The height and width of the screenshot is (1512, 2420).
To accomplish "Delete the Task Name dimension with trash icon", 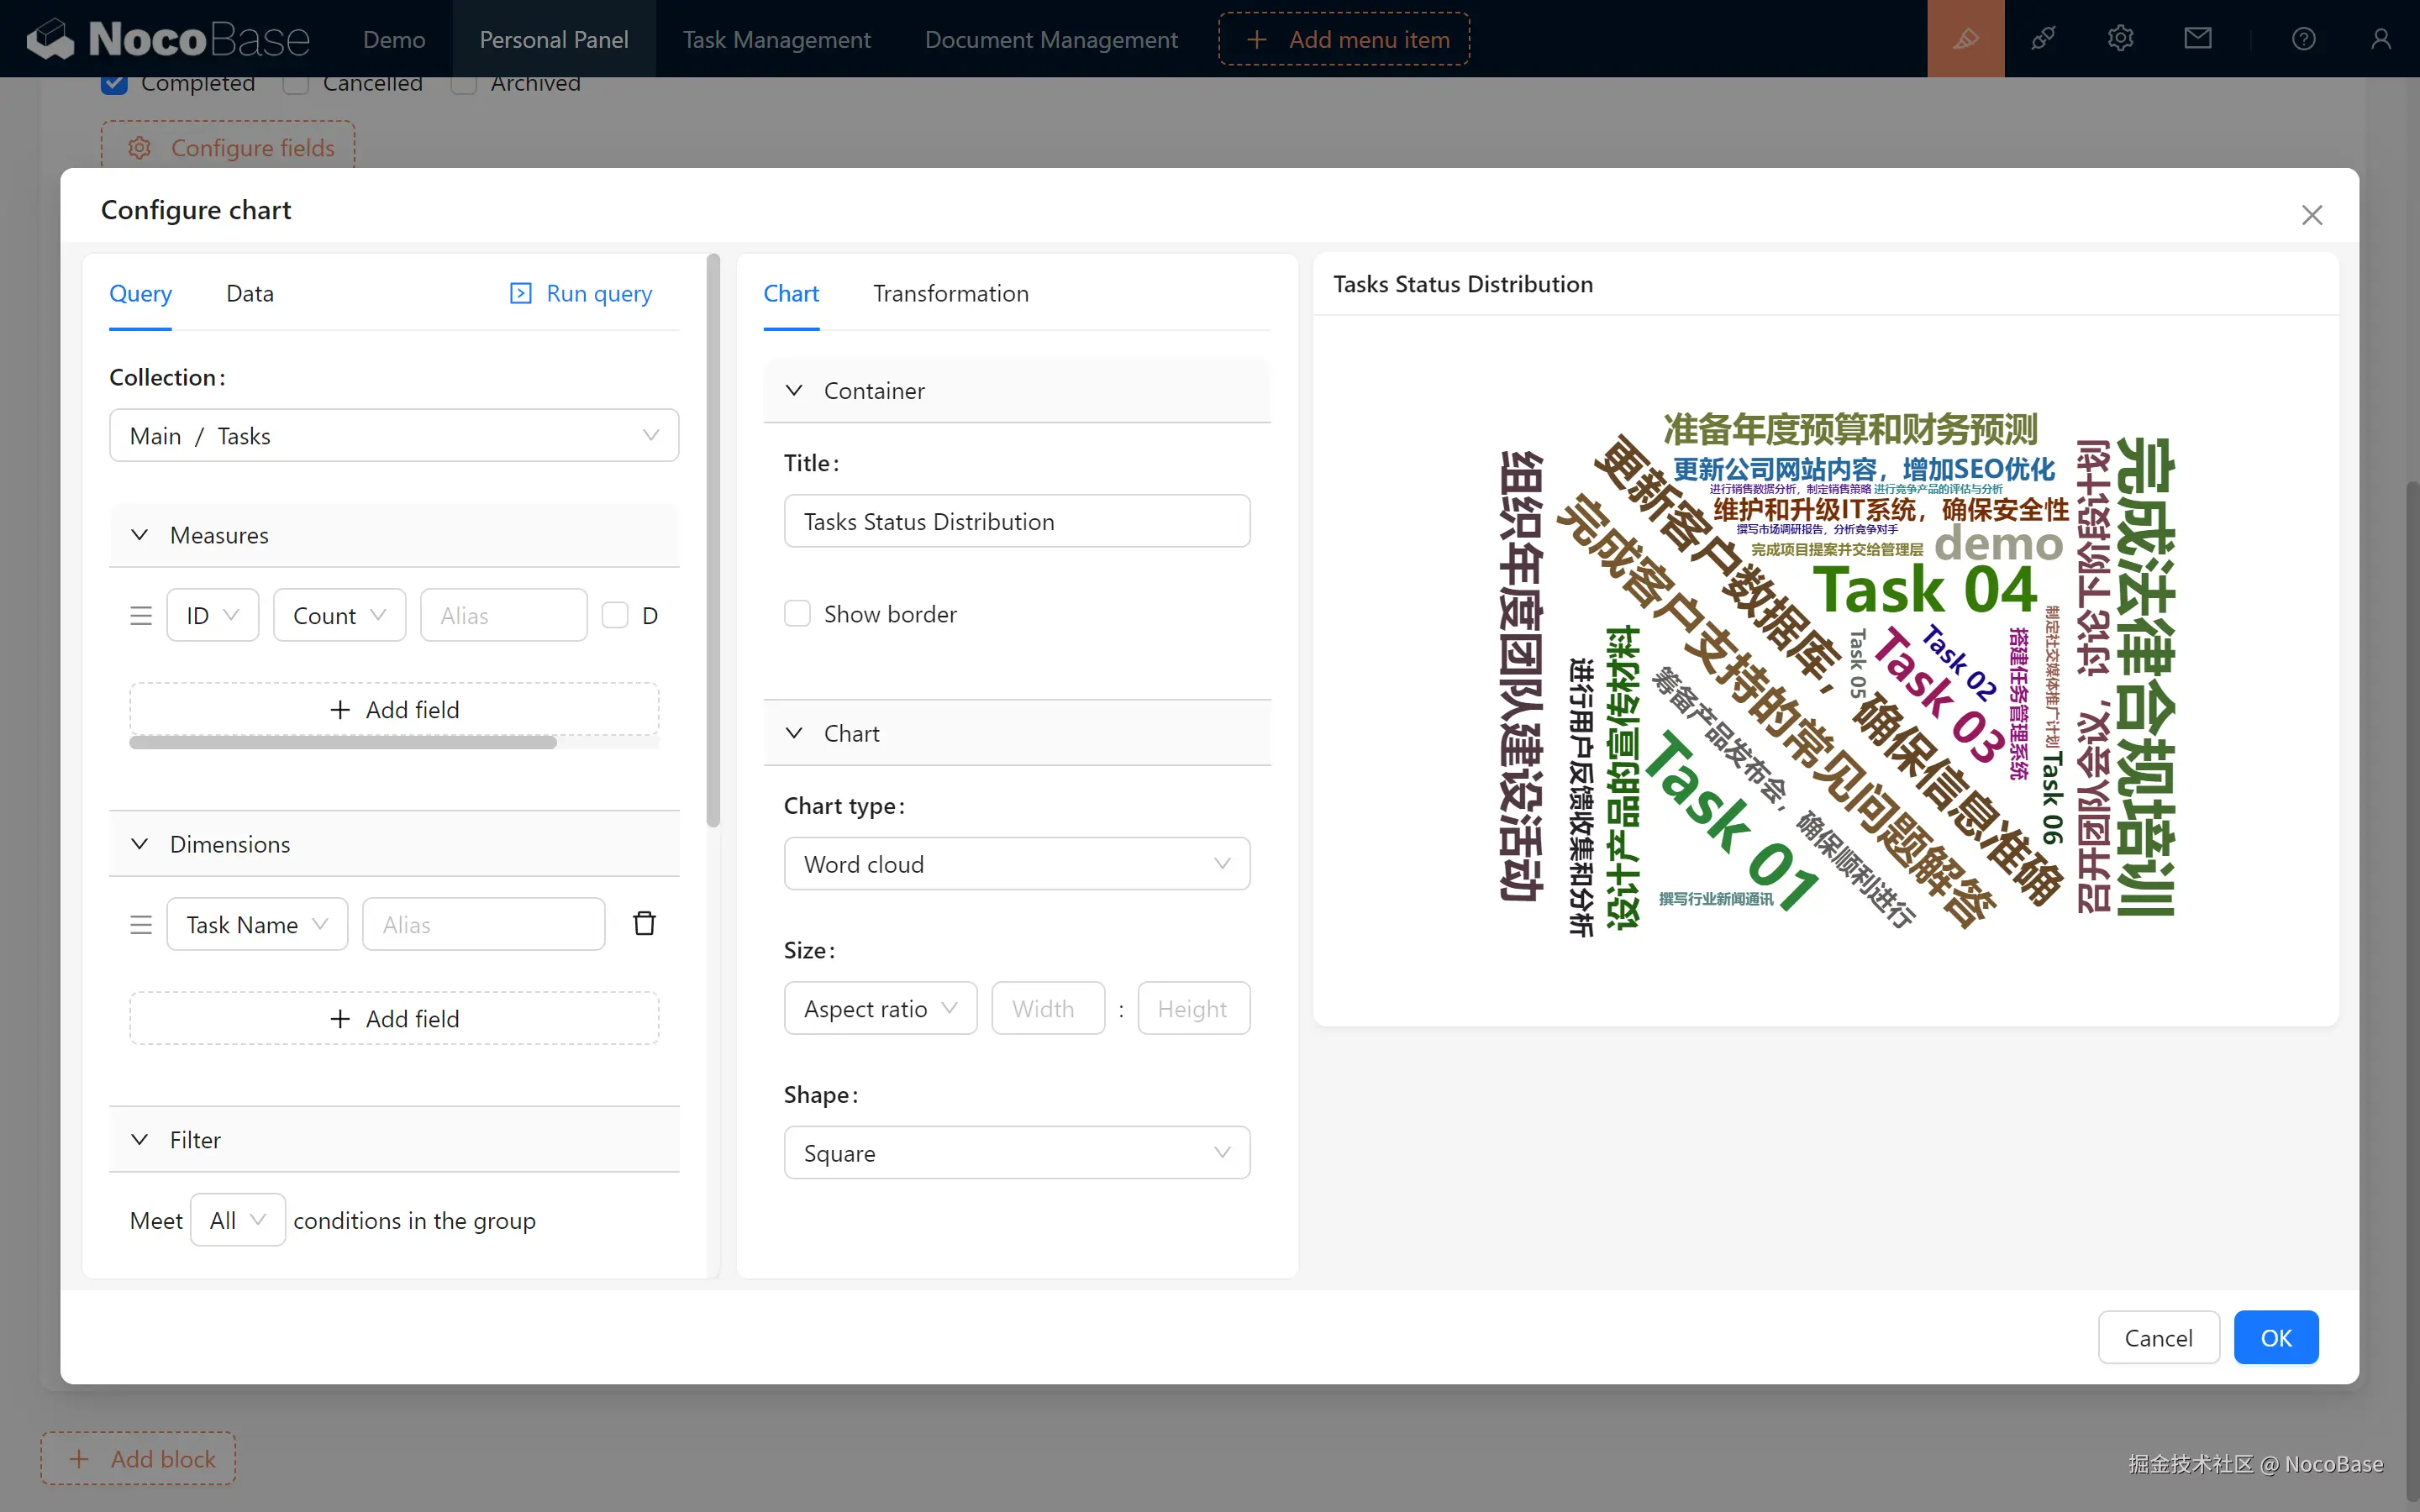I will [644, 923].
